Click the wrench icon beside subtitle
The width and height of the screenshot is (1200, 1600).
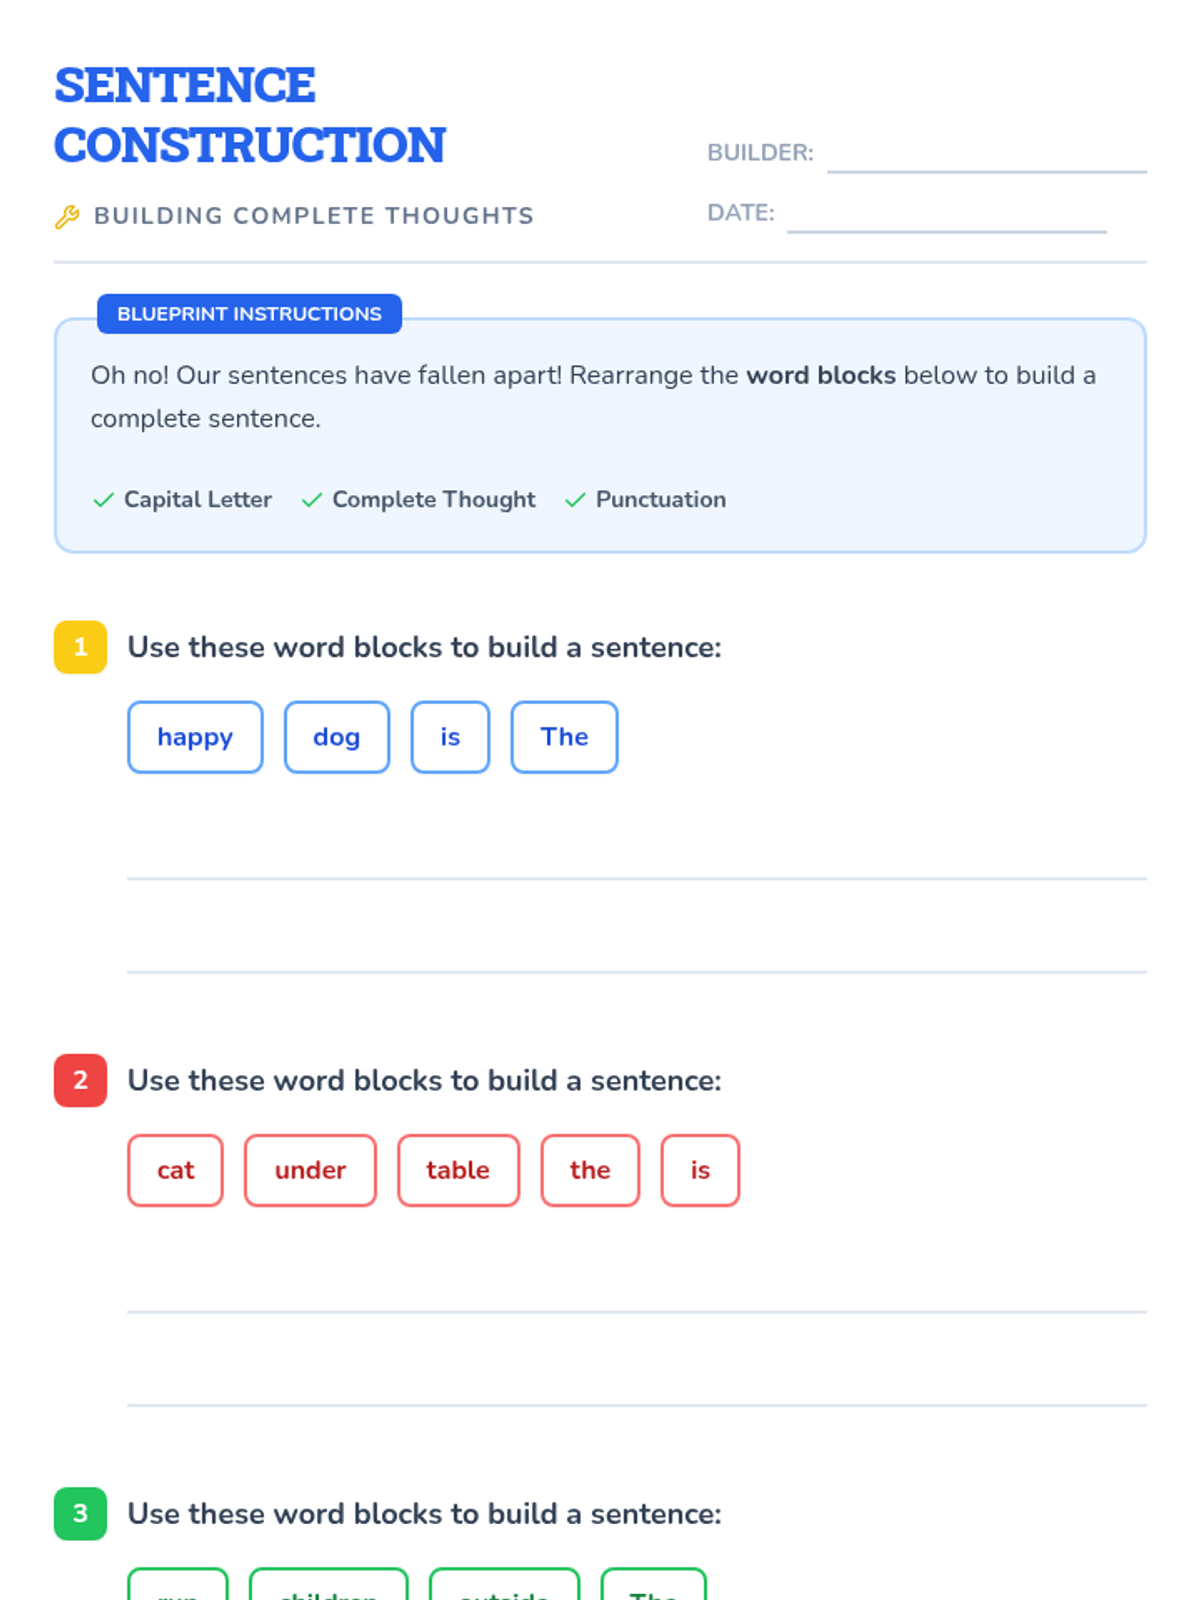(x=67, y=217)
